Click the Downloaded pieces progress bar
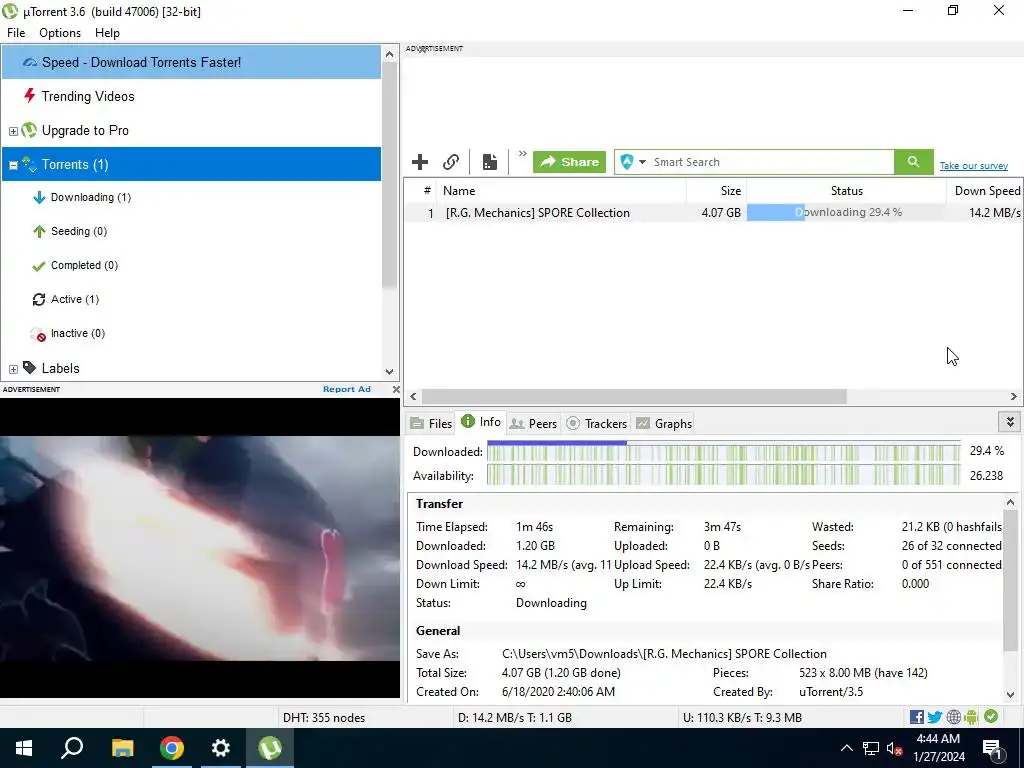Viewport: 1024px width, 768px height. click(x=724, y=451)
